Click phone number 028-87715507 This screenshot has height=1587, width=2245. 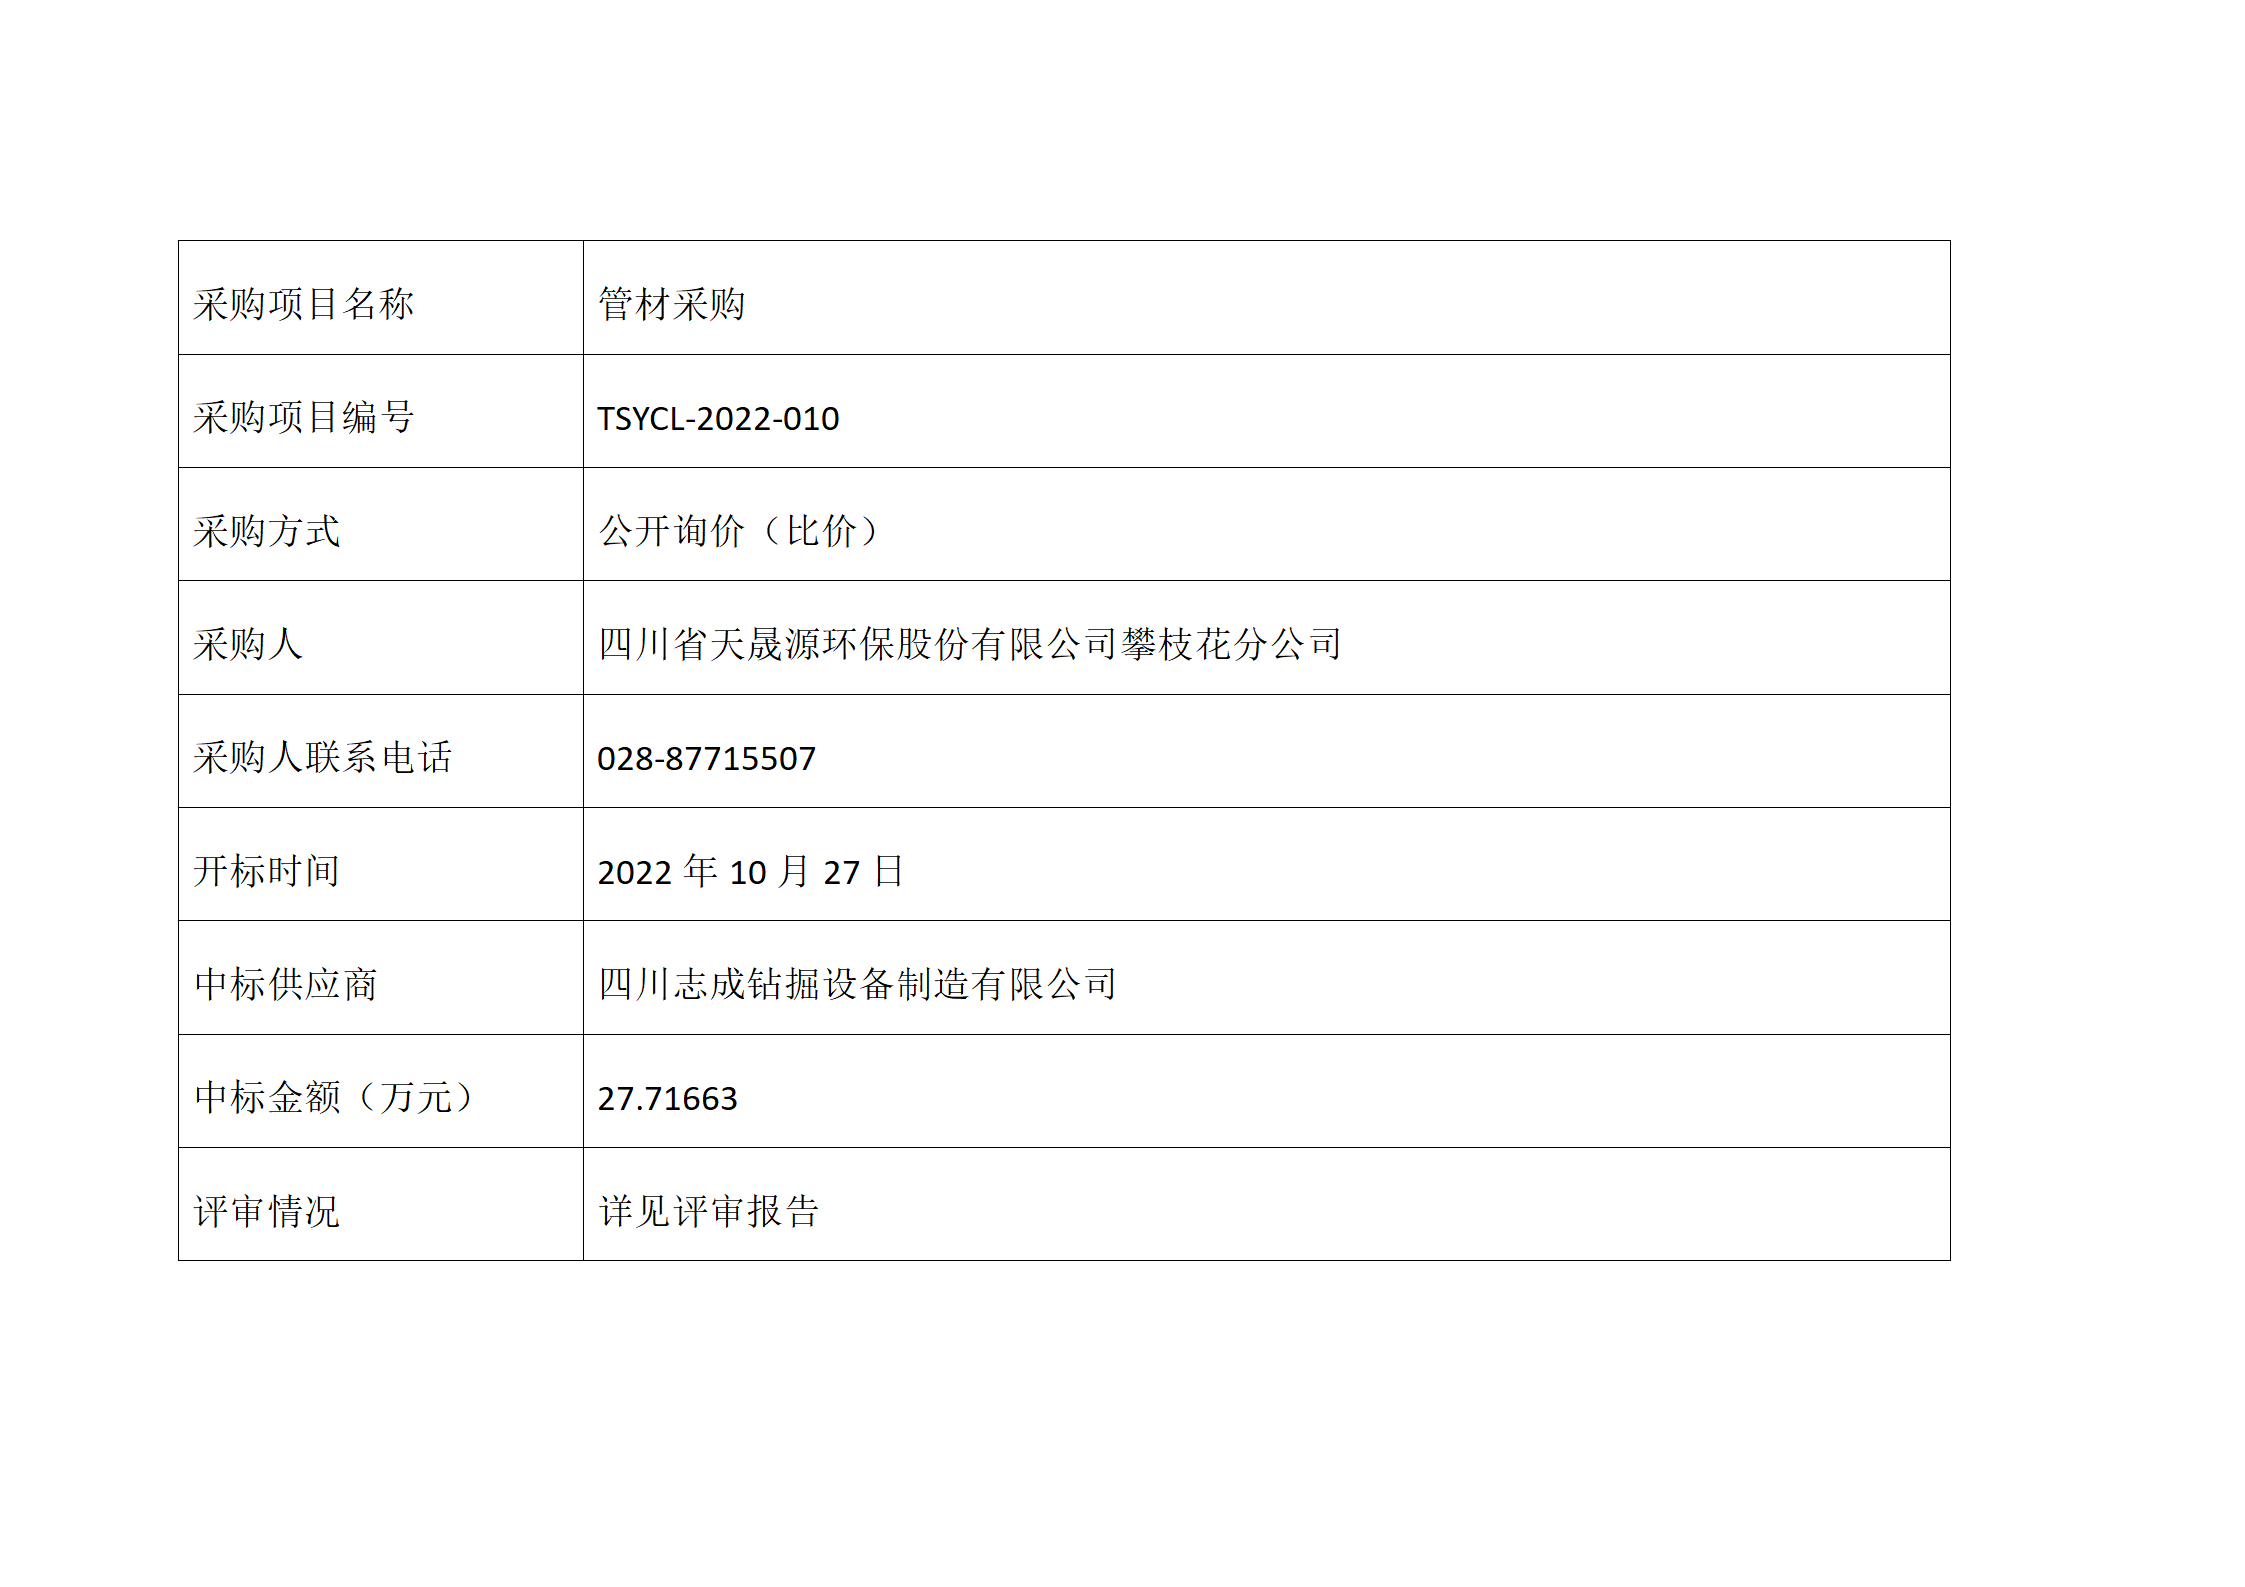(706, 759)
